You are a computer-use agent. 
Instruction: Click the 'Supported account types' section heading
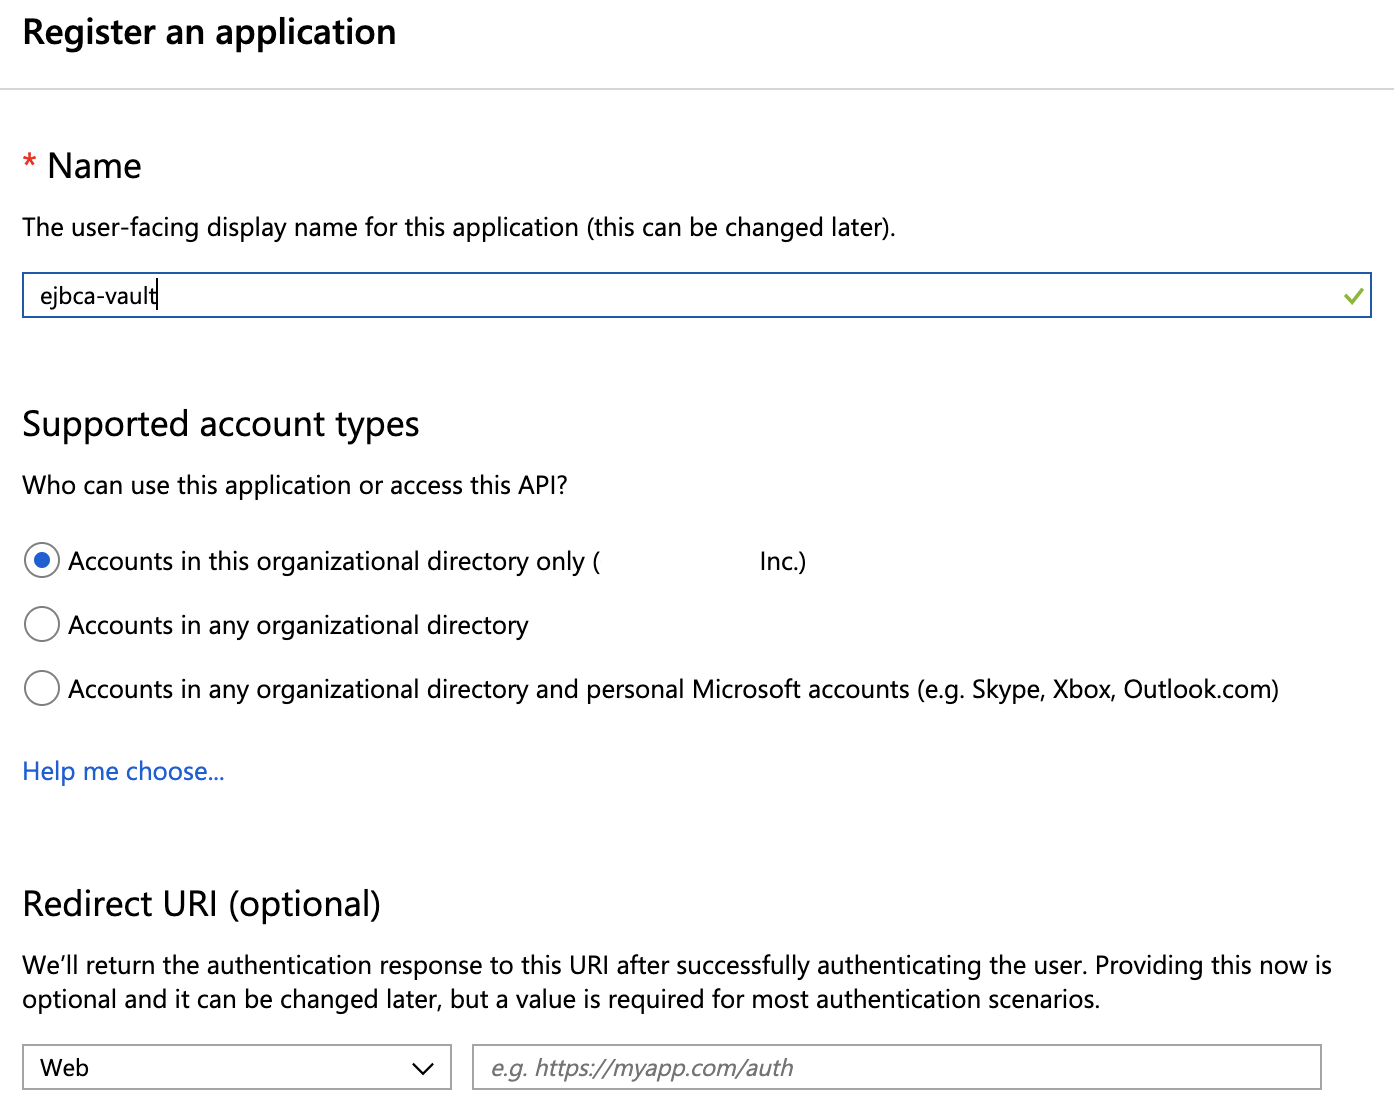click(221, 424)
